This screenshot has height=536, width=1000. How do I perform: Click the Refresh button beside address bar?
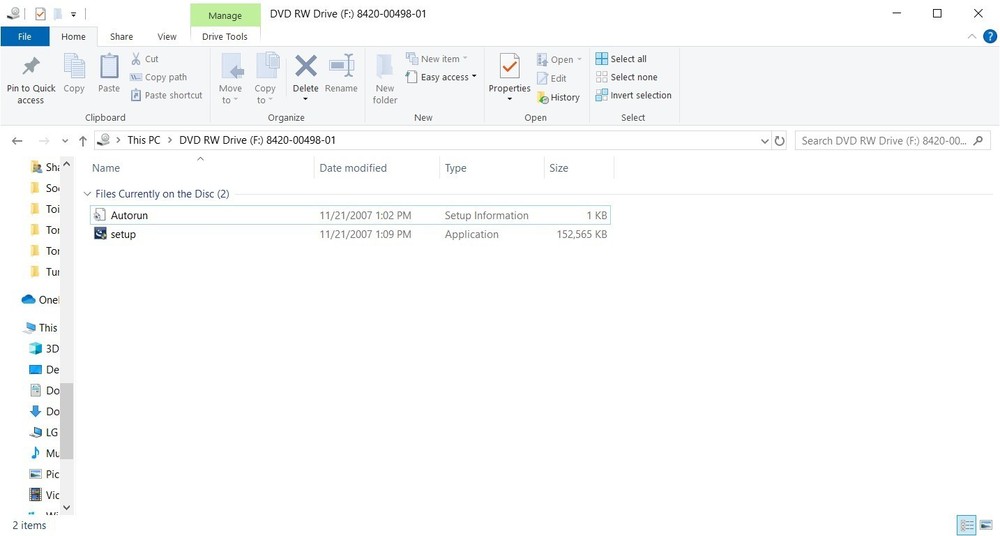(780, 141)
